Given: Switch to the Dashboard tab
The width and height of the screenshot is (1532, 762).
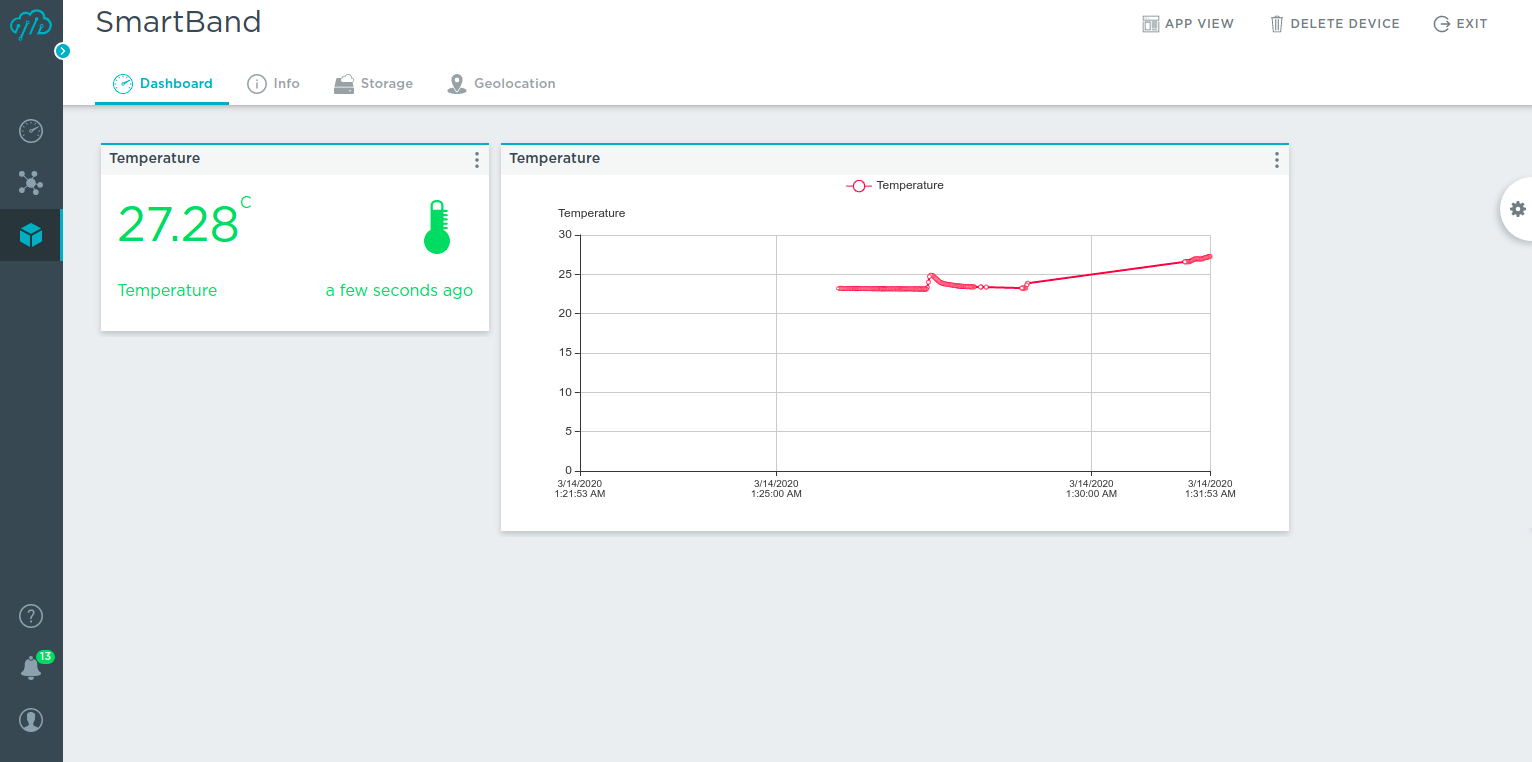Looking at the screenshot, I should (163, 84).
